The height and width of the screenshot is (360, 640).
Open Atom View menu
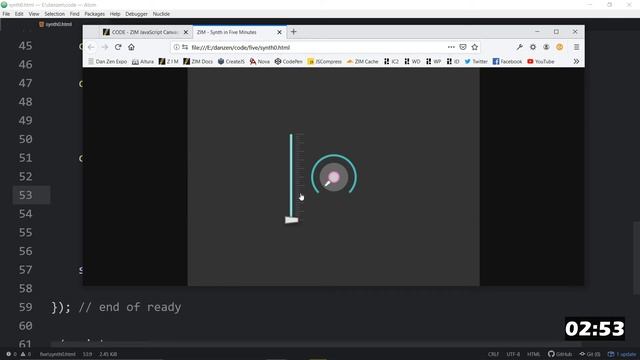click(x=34, y=14)
